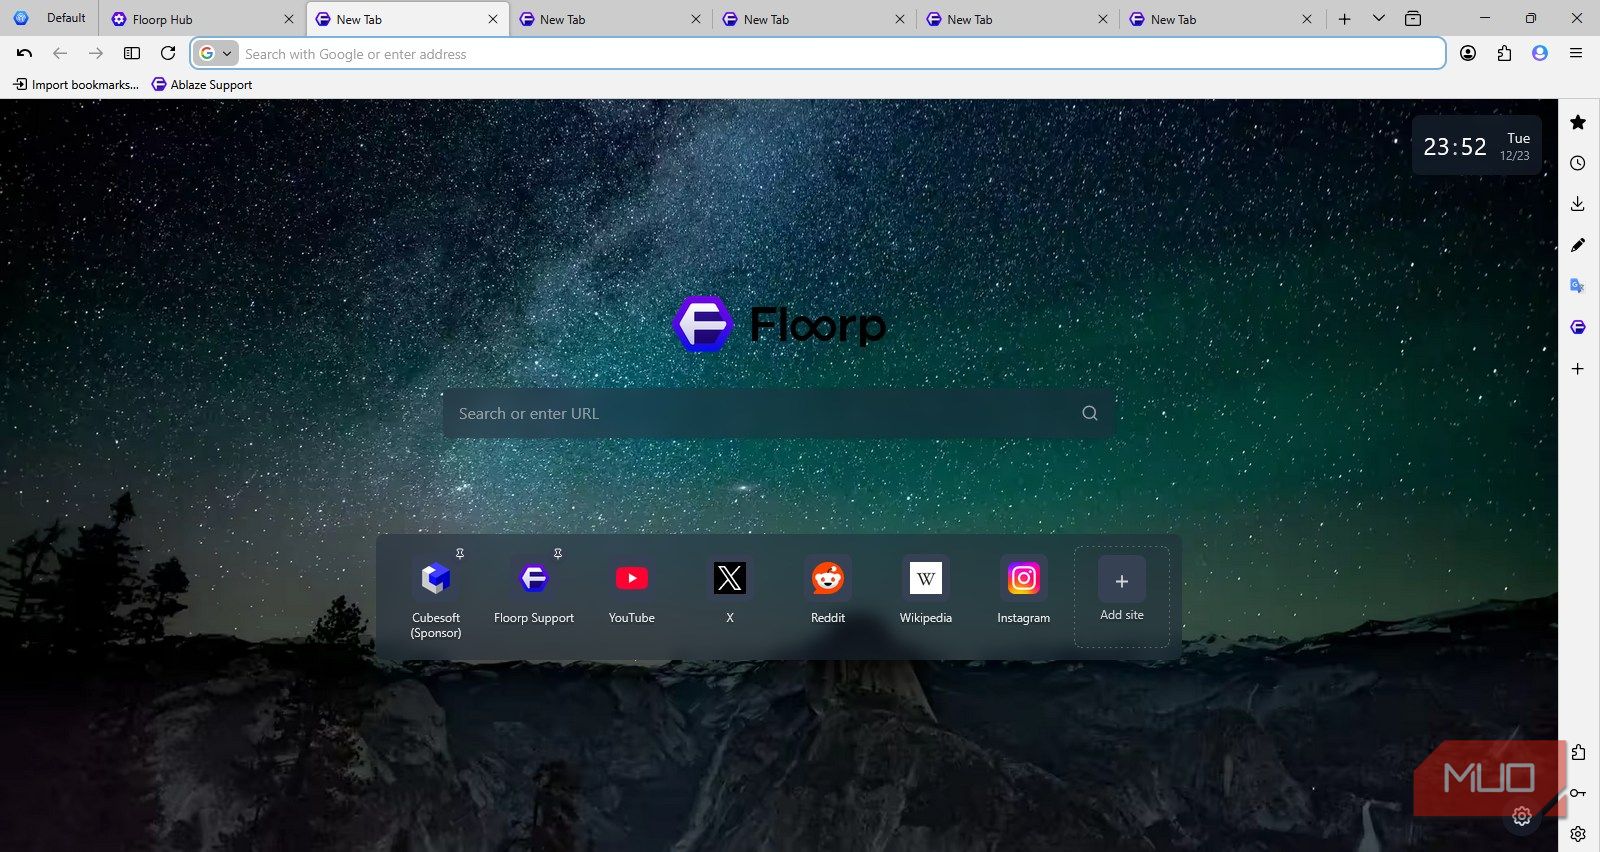Open the Instagram shortcut
The image size is (1600, 852).
1024,590
